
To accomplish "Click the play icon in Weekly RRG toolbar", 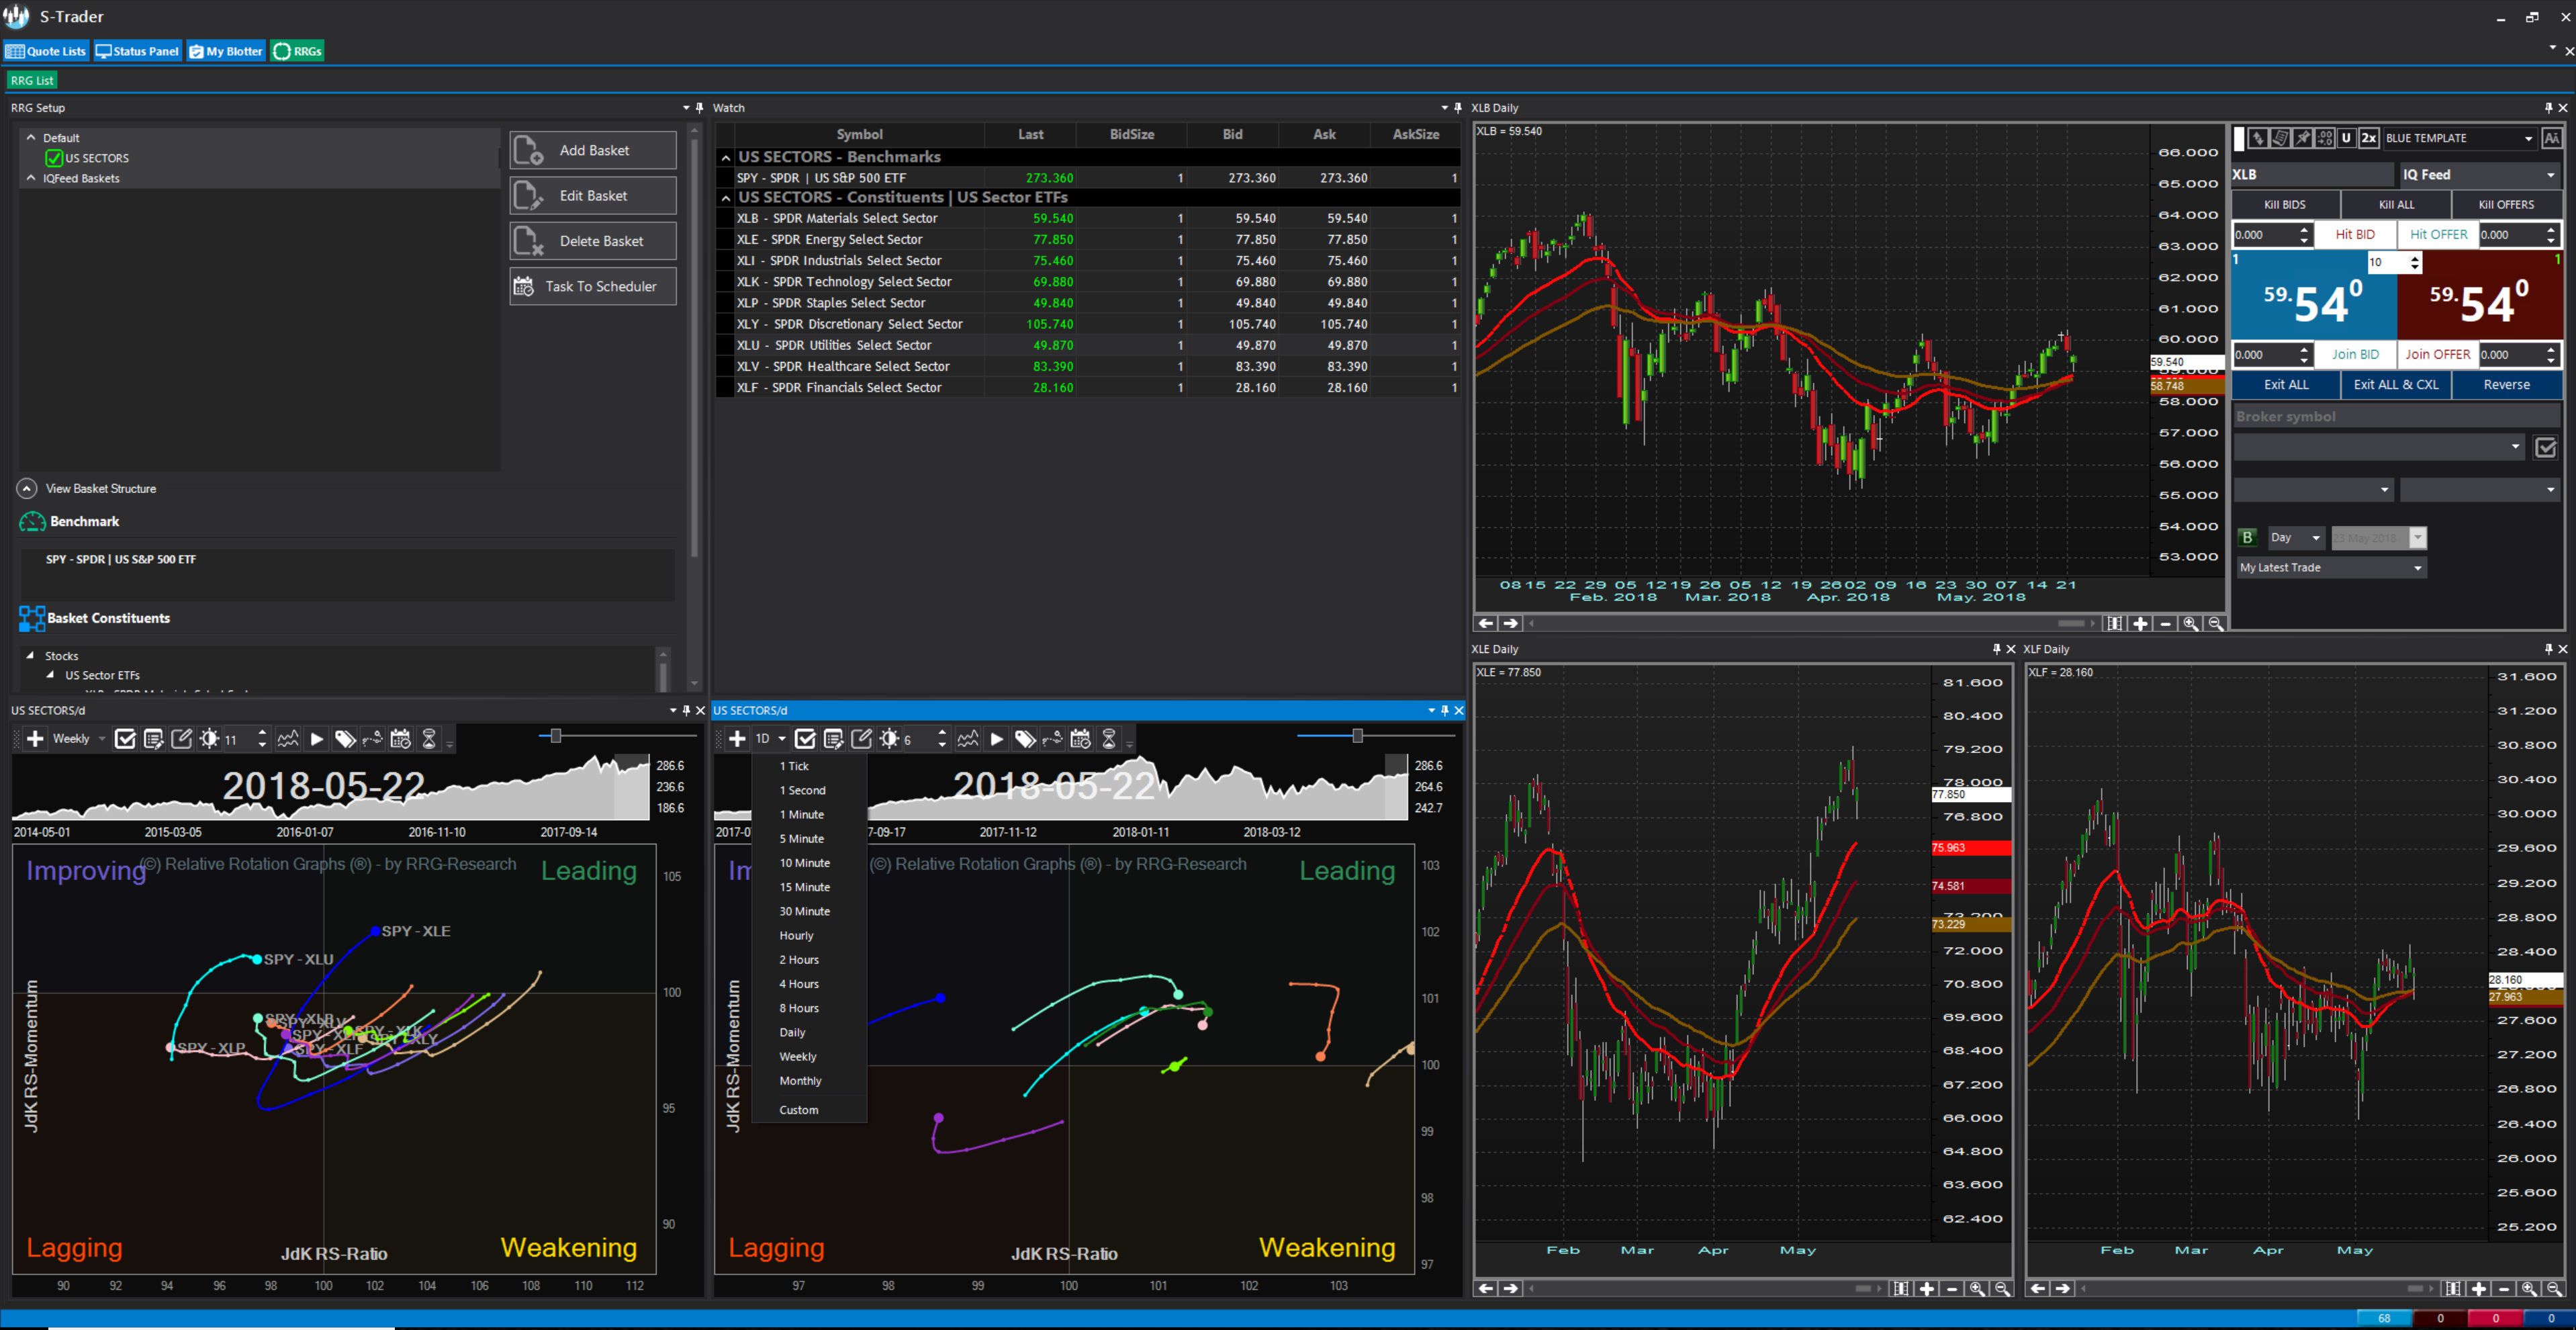I will (x=316, y=739).
